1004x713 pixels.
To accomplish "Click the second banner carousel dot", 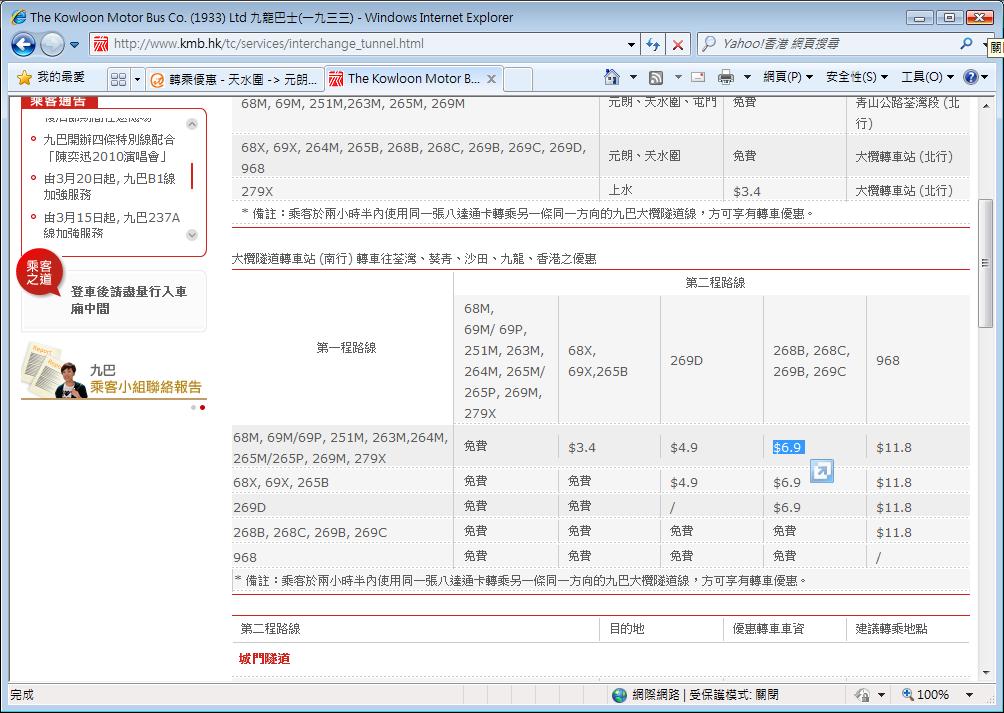I will pos(202,407).
